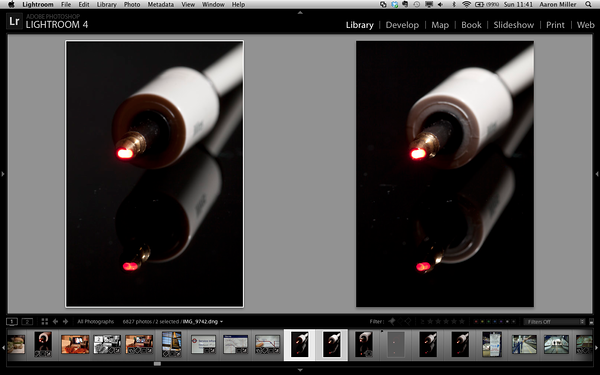Collapse the bottom filmstrip panel arrow
The height and width of the screenshot is (375, 600).
(x=300, y=370)
